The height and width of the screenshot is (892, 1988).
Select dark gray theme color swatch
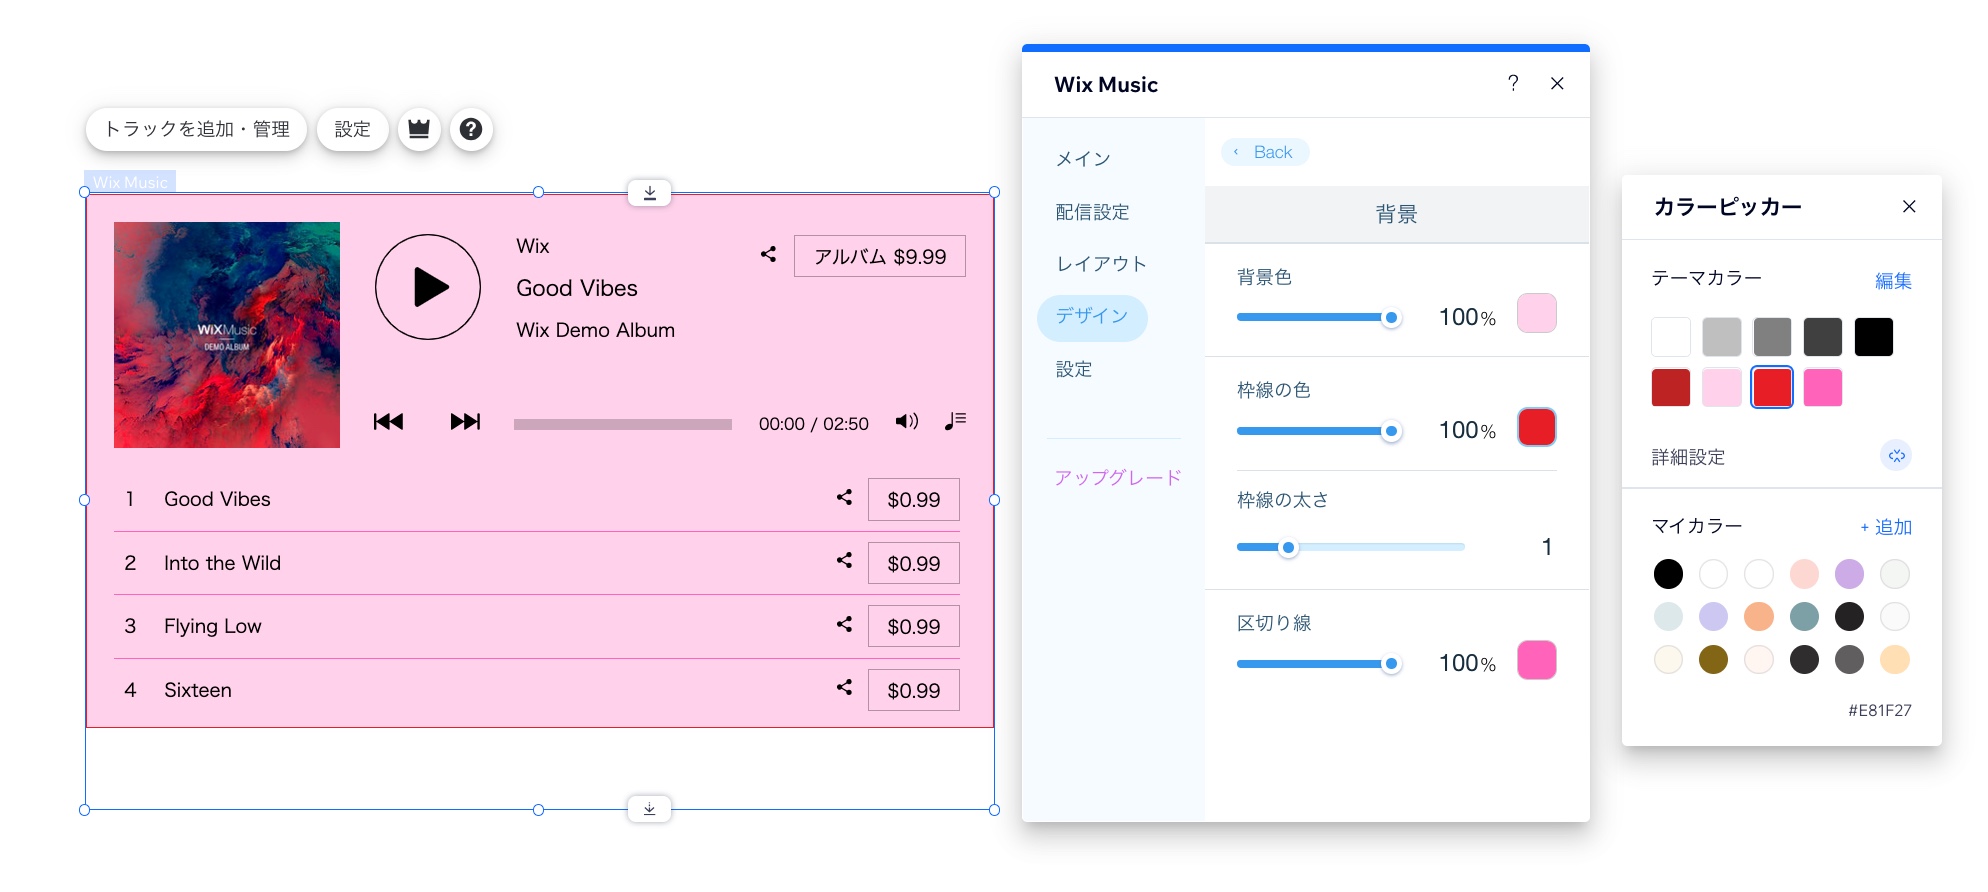(x=1823, y=337)
